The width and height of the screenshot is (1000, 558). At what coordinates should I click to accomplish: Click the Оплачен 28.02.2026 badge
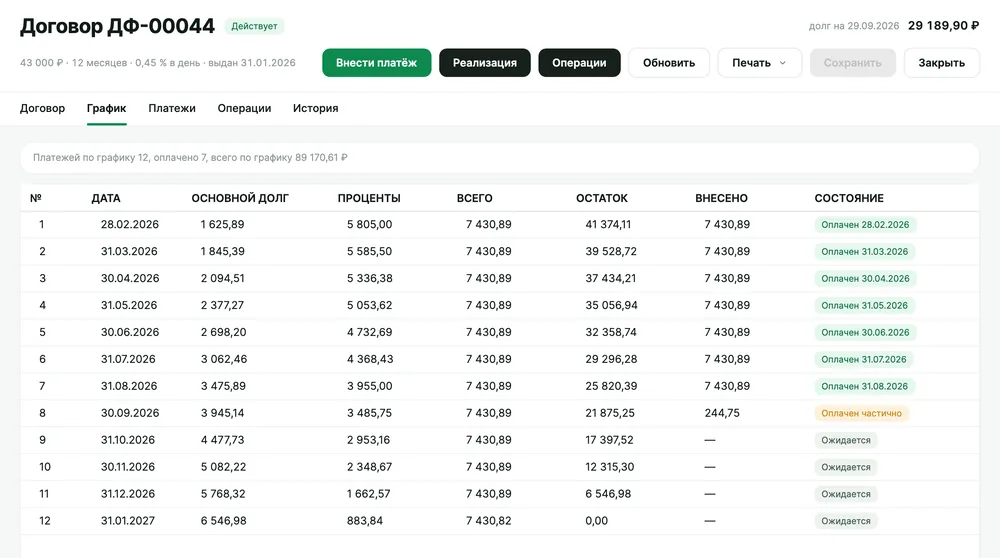coord(865,224)
